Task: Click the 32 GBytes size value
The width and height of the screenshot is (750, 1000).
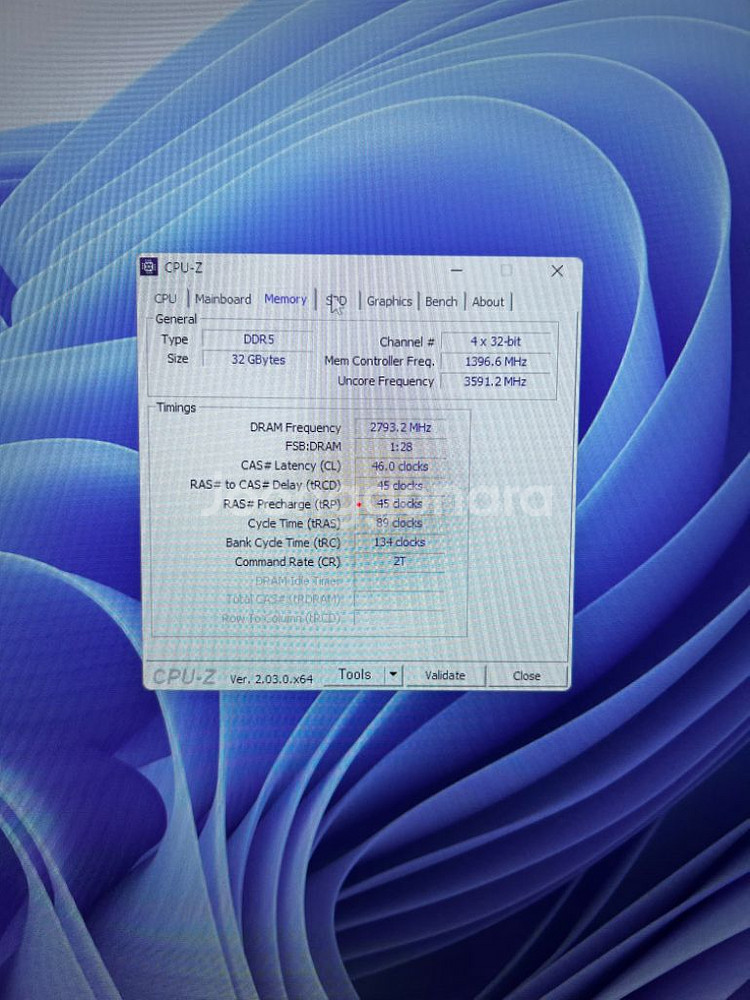Action: 258,359
